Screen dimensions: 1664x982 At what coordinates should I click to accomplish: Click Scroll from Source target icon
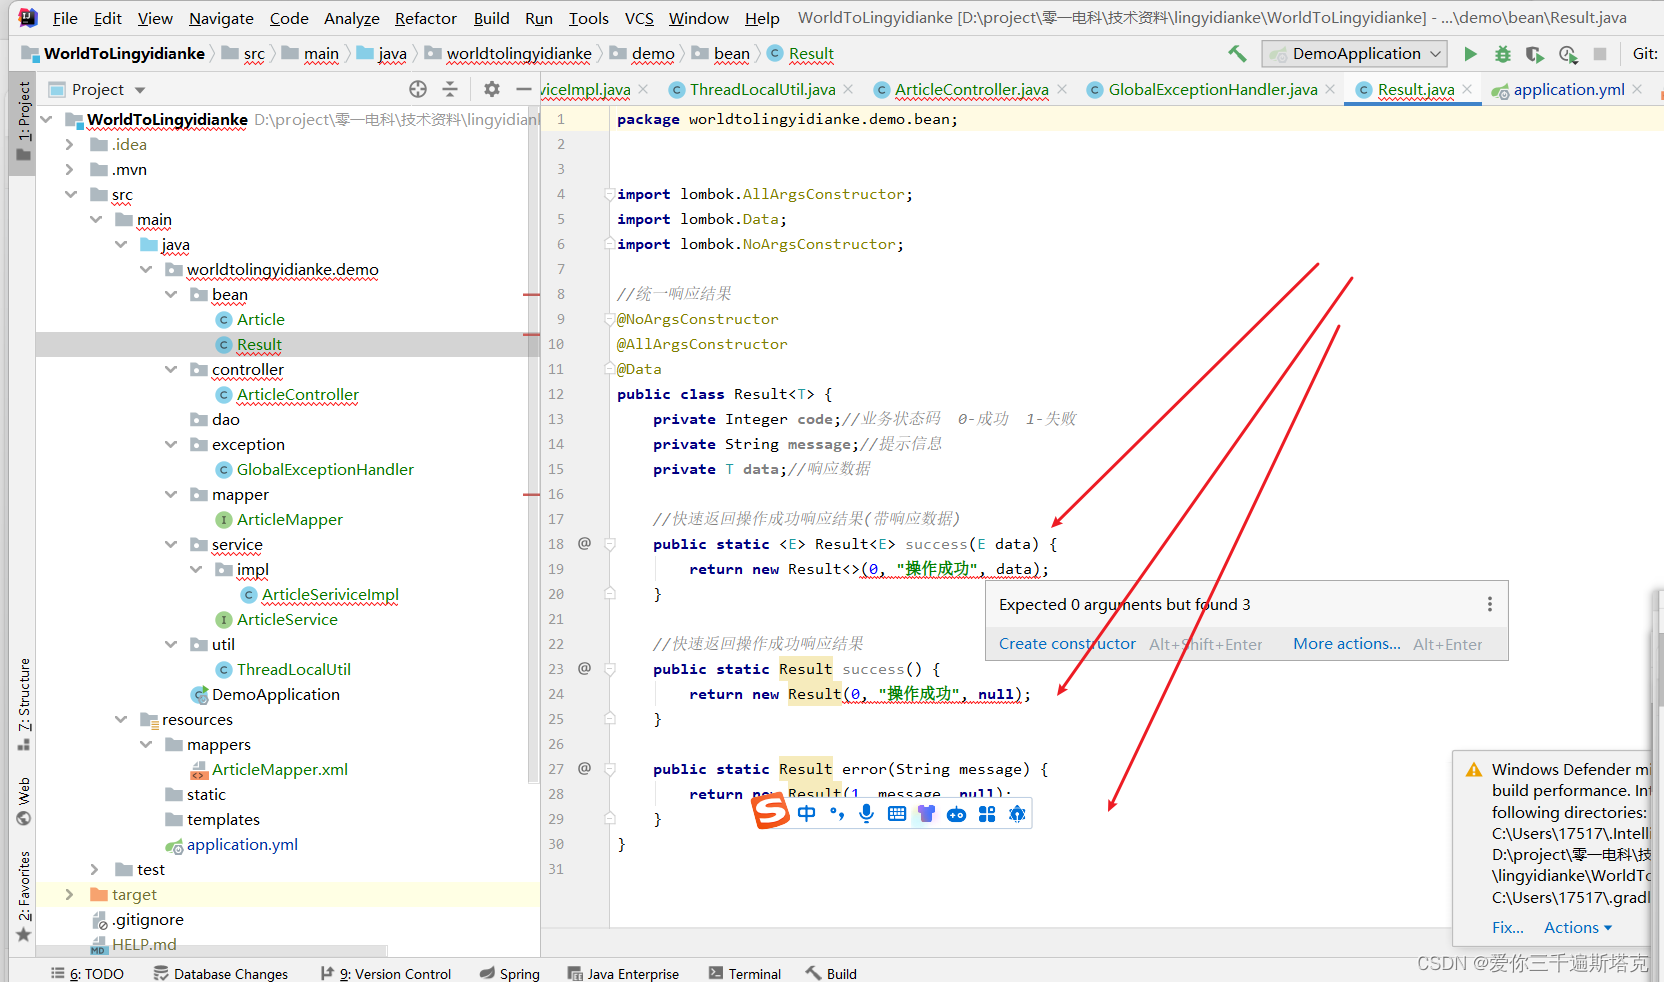pyautogui.click(x=417, y=89)
